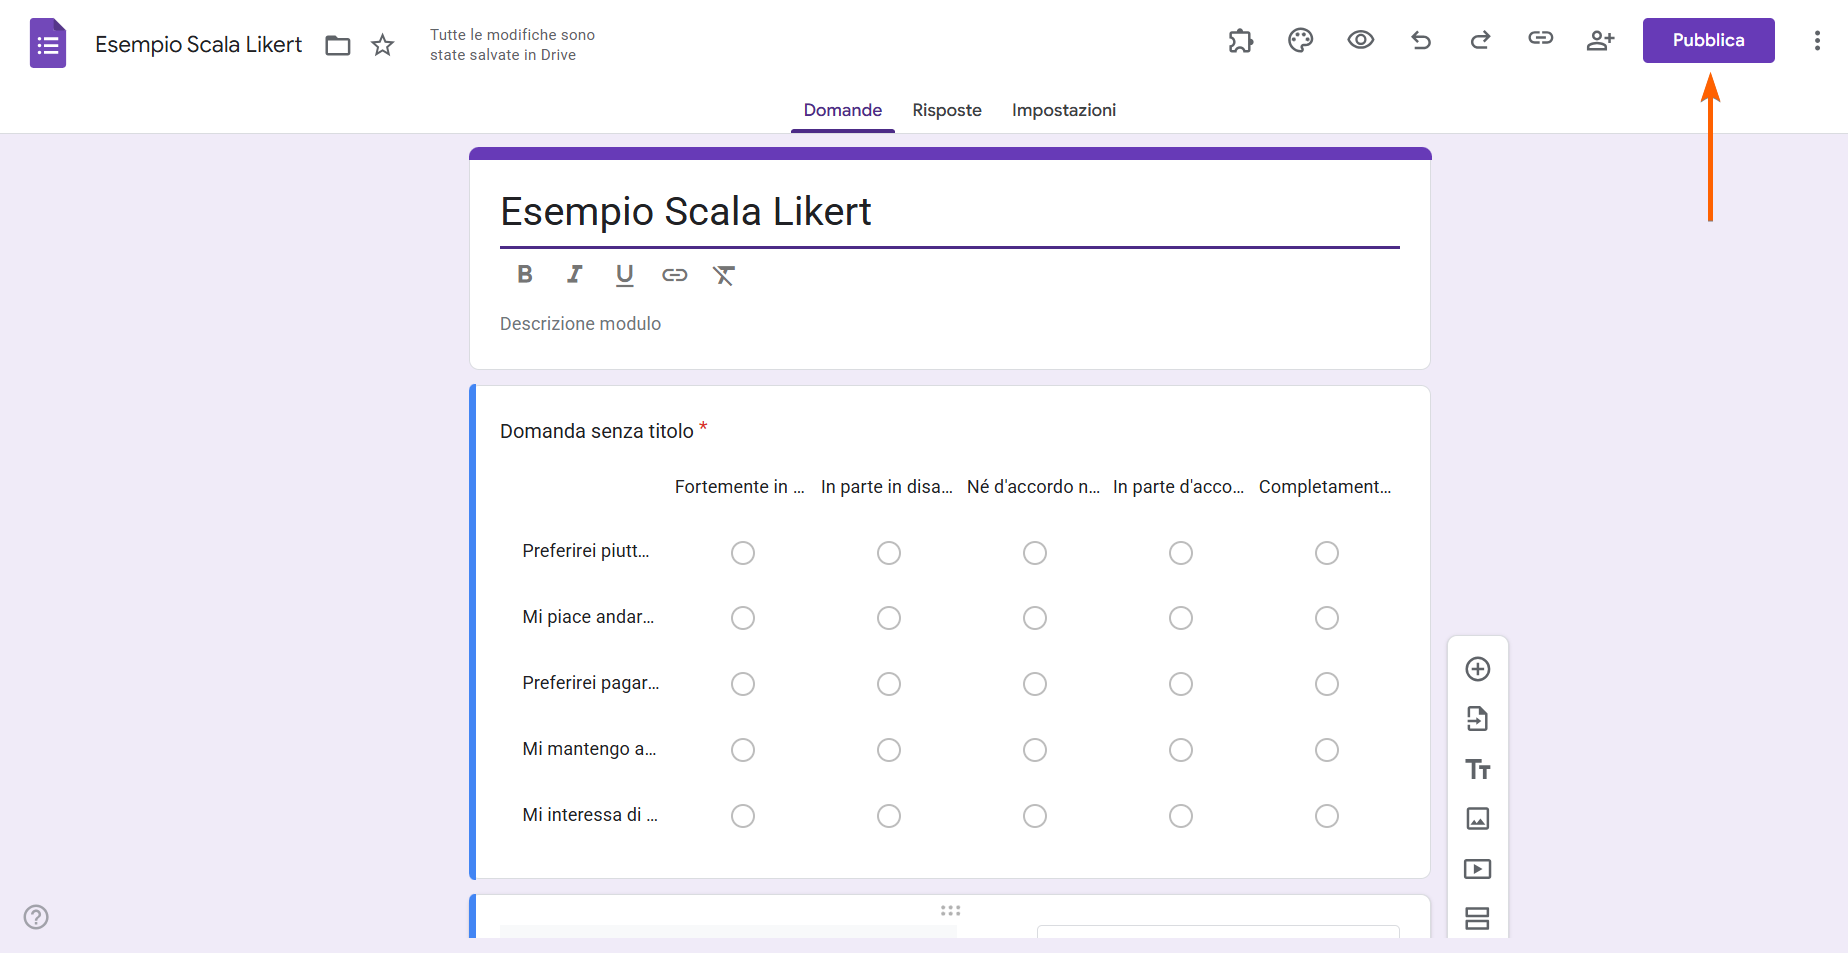Add a video to the form
Image resolution: width=1848 pixels, height=953 pixels.
click(x=1477, y=868)
